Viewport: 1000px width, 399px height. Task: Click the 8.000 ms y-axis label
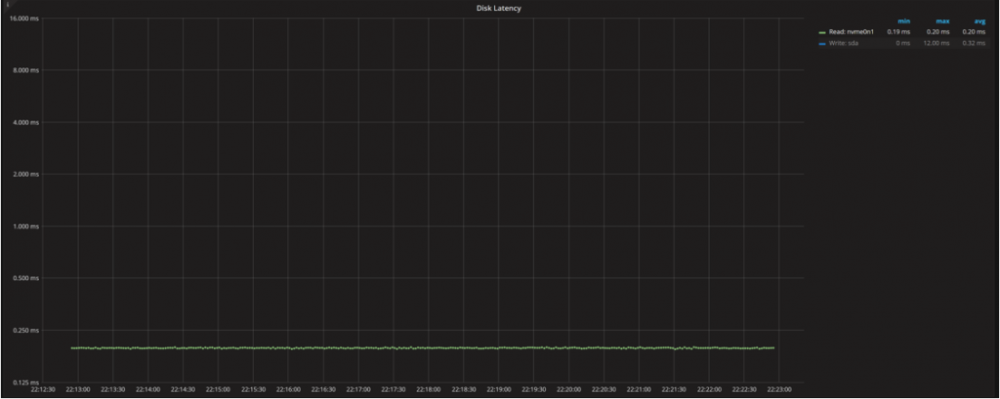(26, 70)
